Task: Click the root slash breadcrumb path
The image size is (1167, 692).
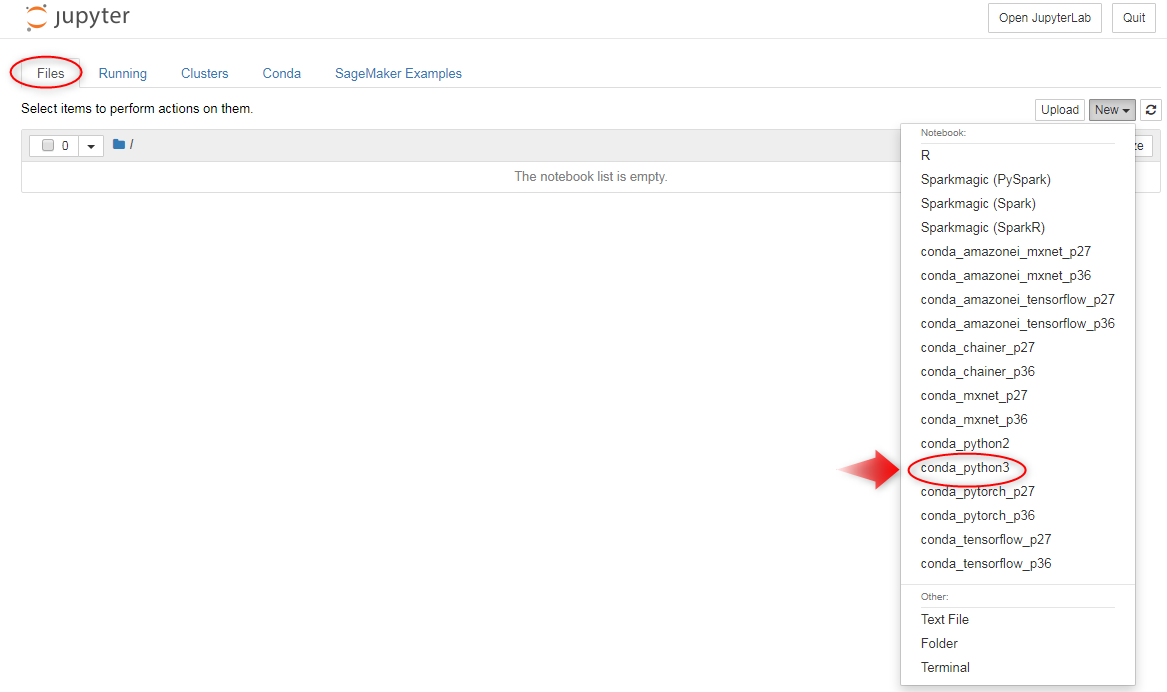Action: [x=132, y=144]
